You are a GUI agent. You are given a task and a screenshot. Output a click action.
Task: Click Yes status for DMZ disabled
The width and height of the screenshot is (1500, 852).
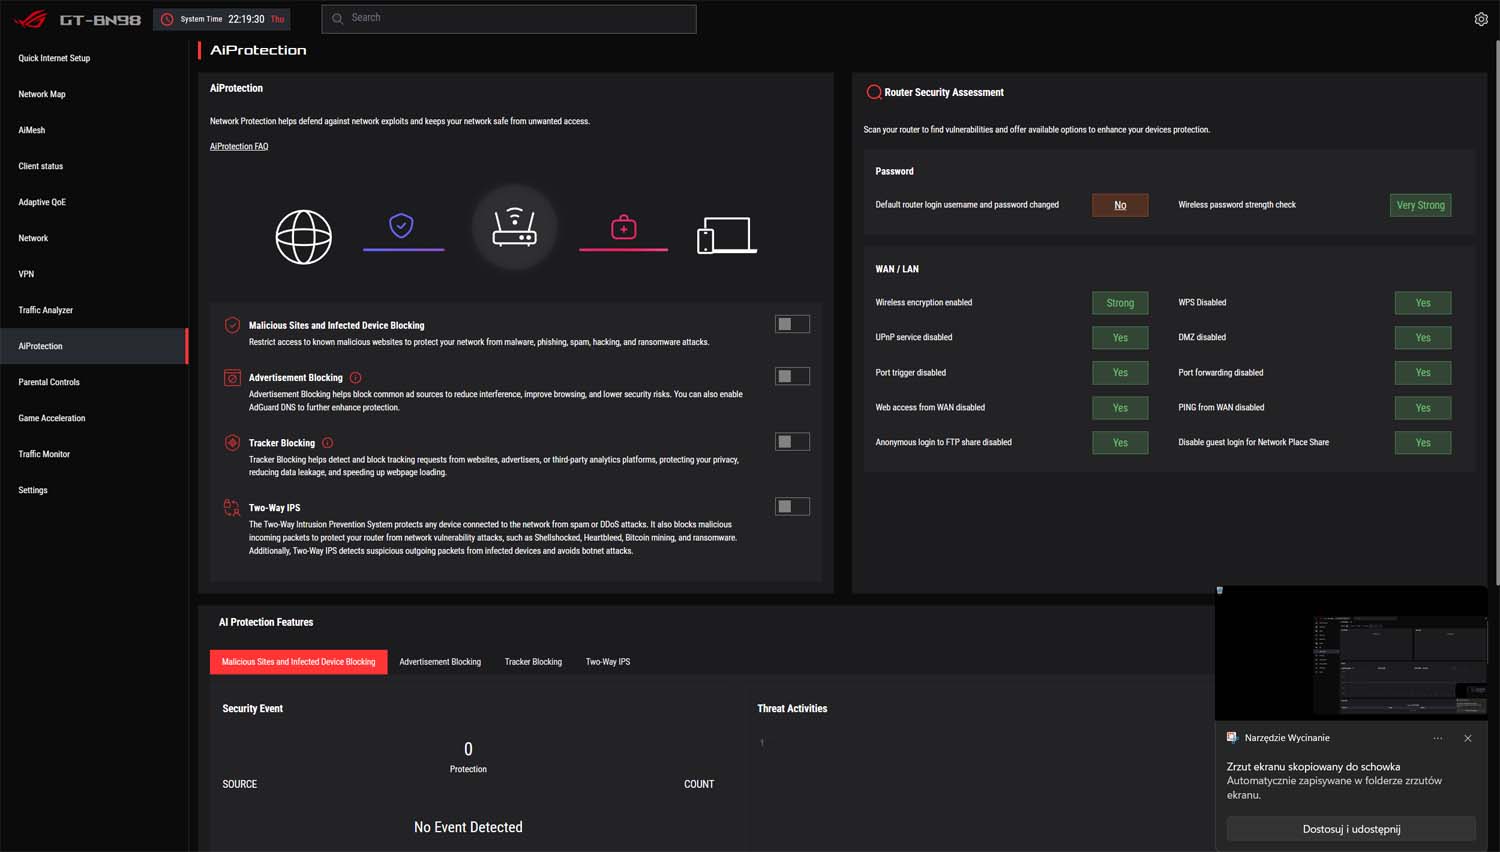[x=1423, y=338]
